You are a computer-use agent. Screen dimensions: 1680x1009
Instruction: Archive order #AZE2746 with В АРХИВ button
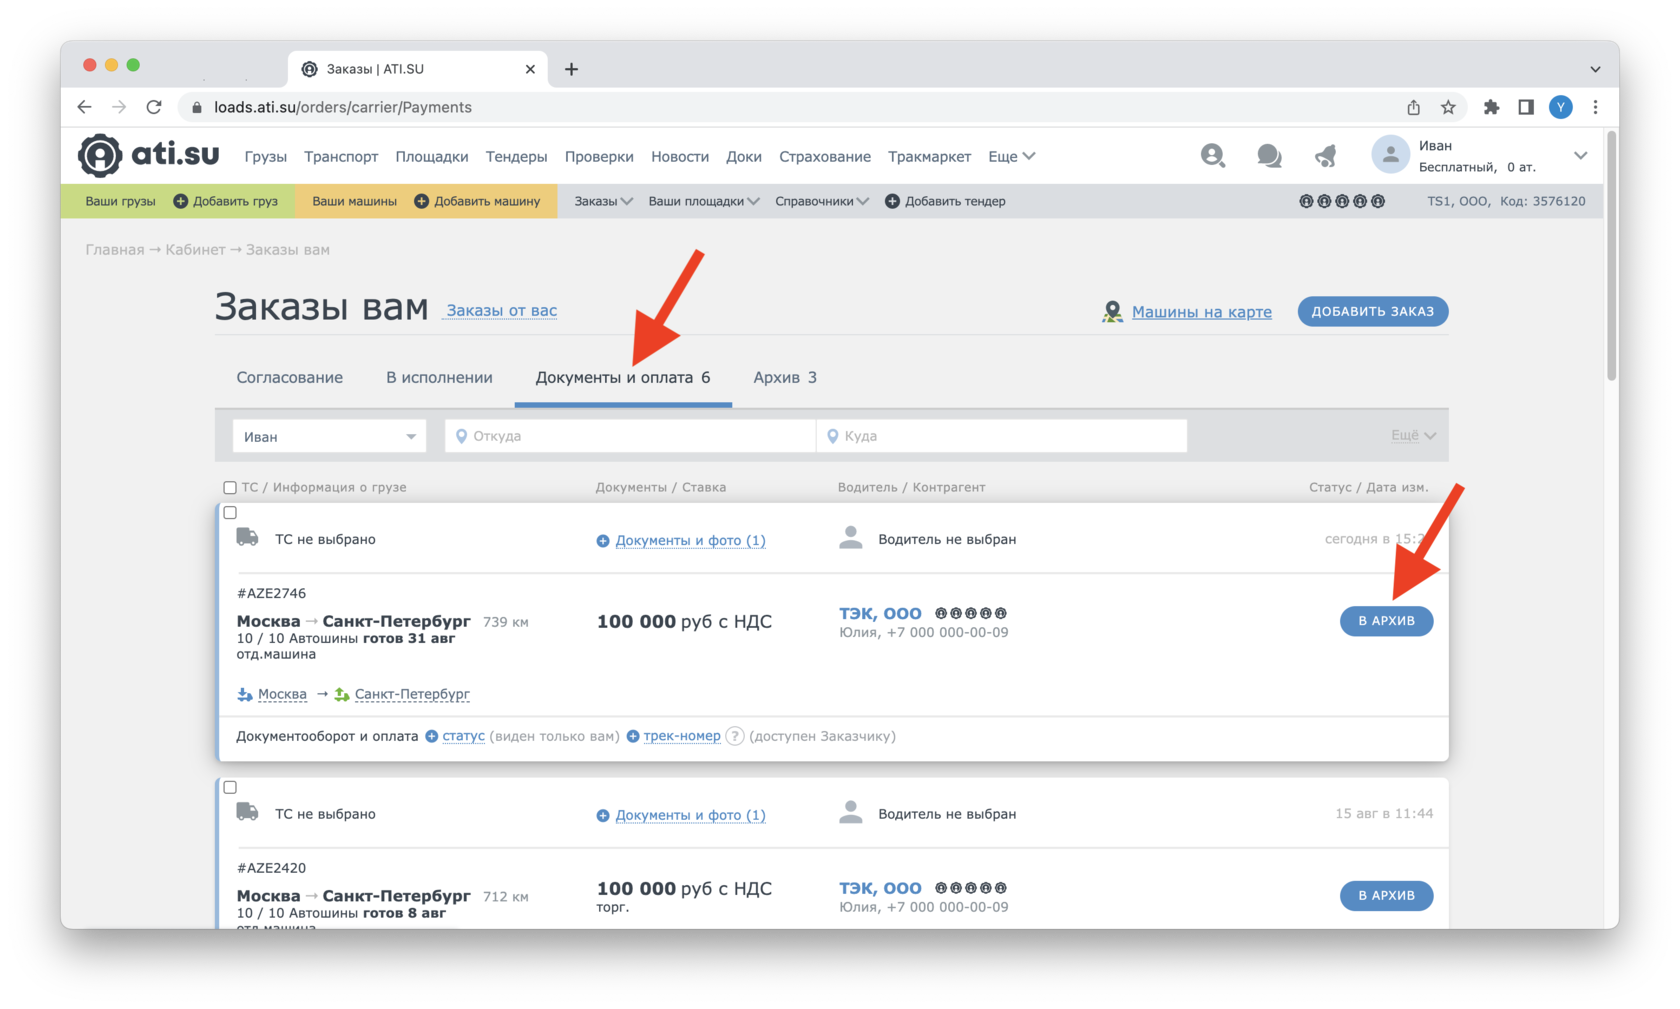pos(1386,621)
